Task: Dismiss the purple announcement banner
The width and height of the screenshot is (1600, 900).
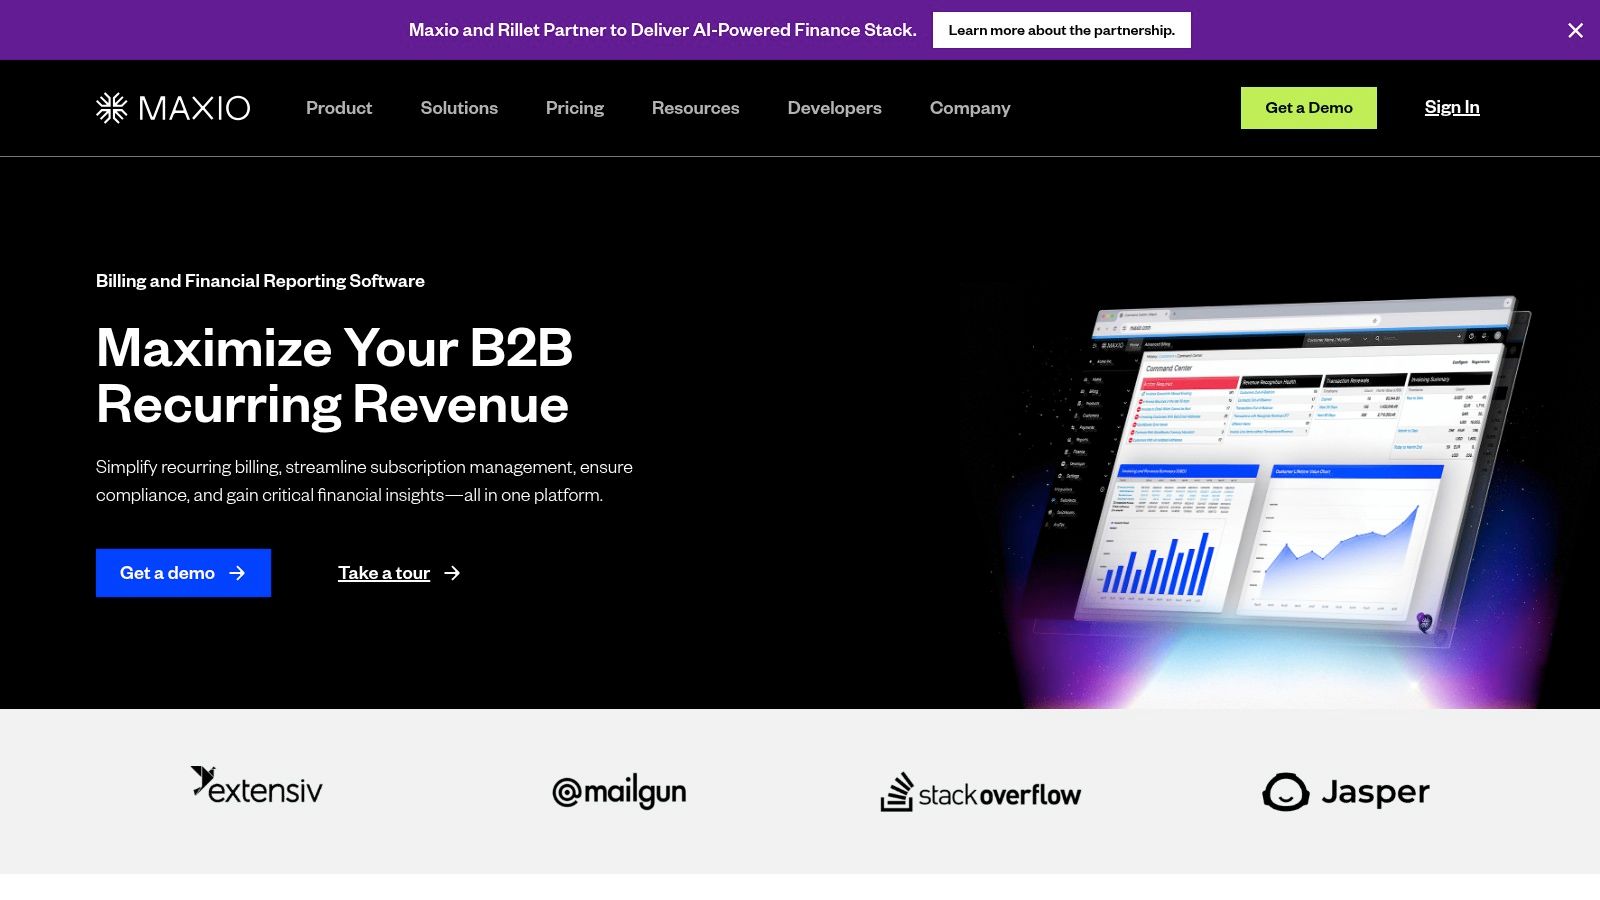Action: point(1575,30)
